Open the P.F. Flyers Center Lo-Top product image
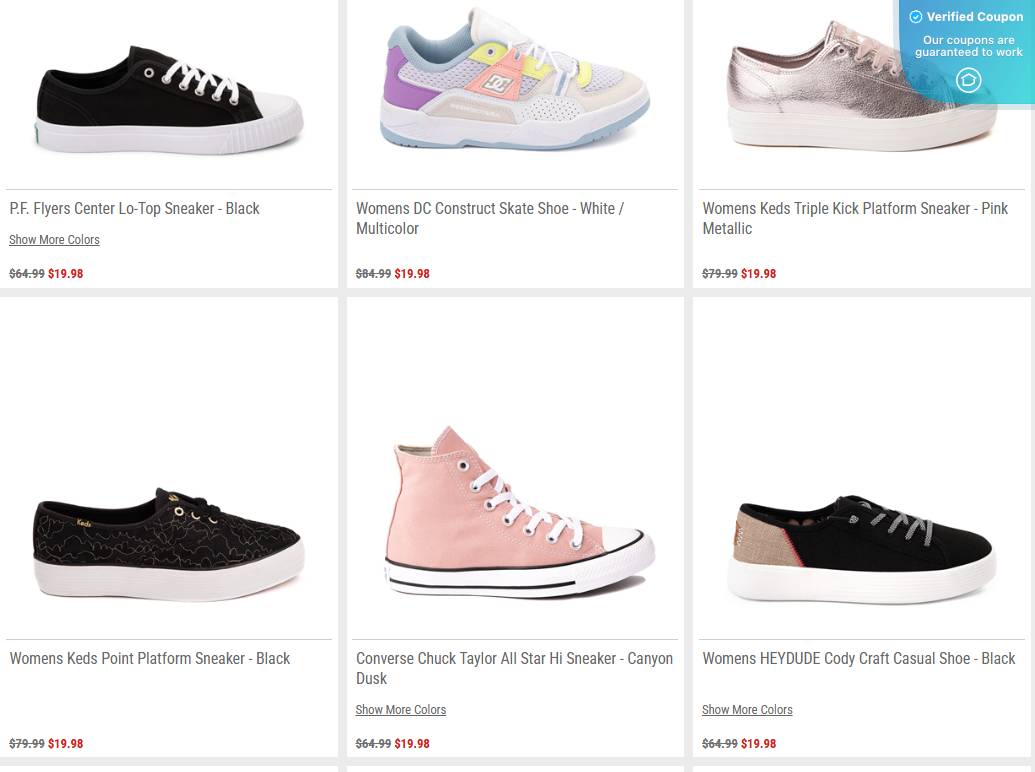1035x772 pixels. pyautogui.click(x=169, y=95)
